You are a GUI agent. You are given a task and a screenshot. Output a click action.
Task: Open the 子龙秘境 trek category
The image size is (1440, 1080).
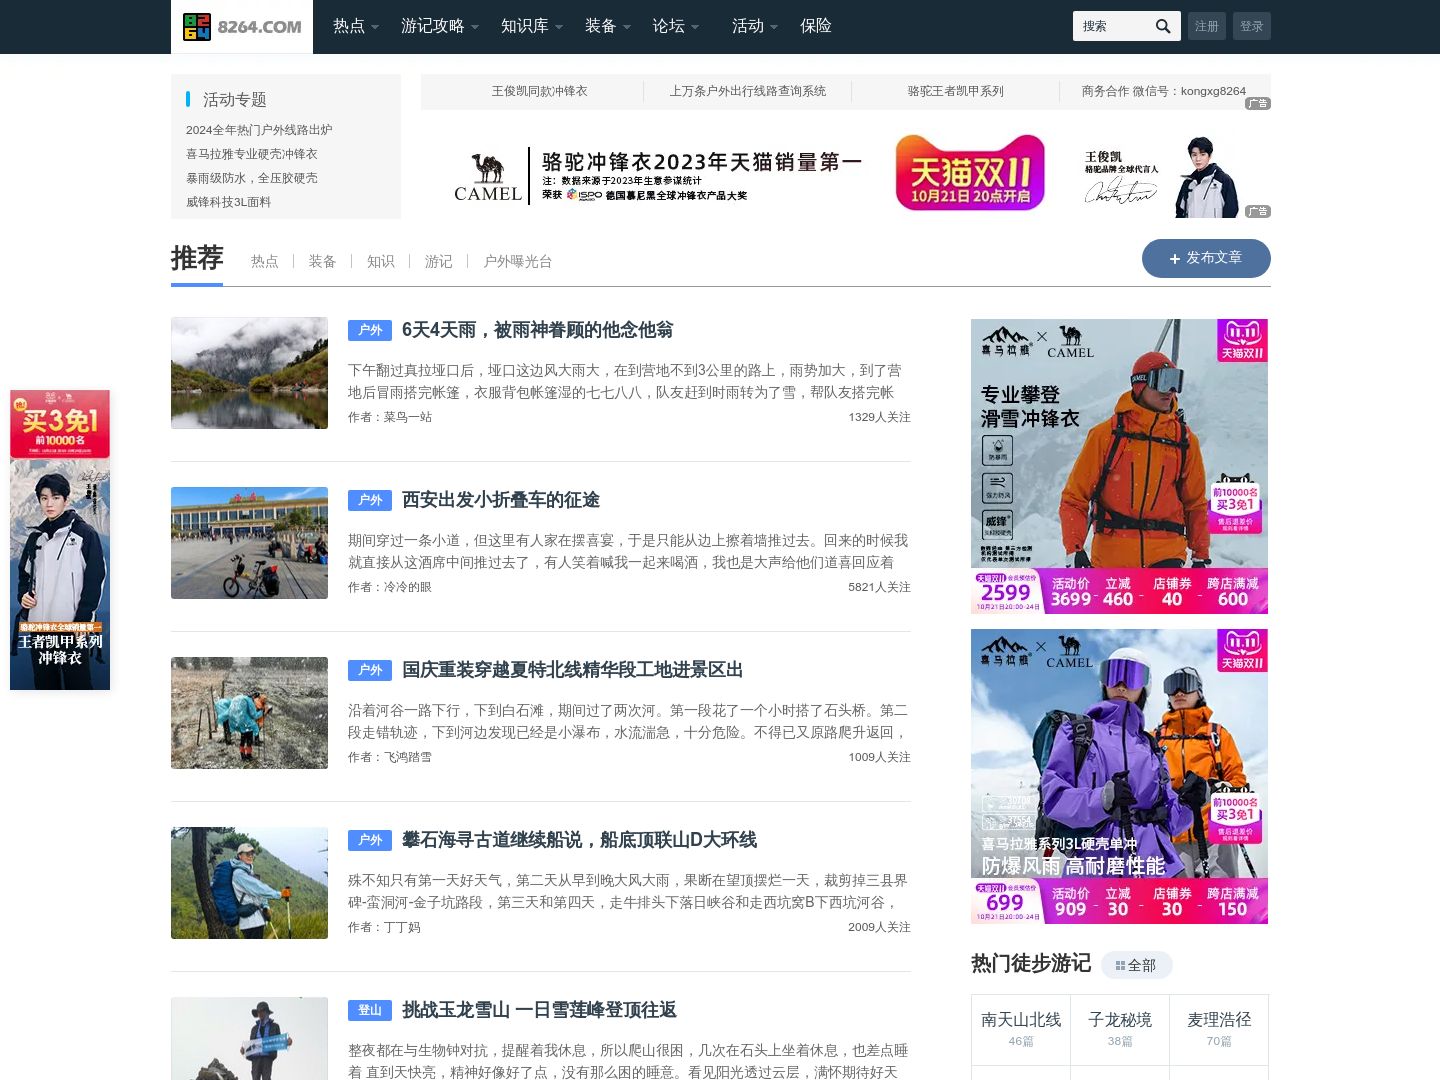click(1120, 1029)
